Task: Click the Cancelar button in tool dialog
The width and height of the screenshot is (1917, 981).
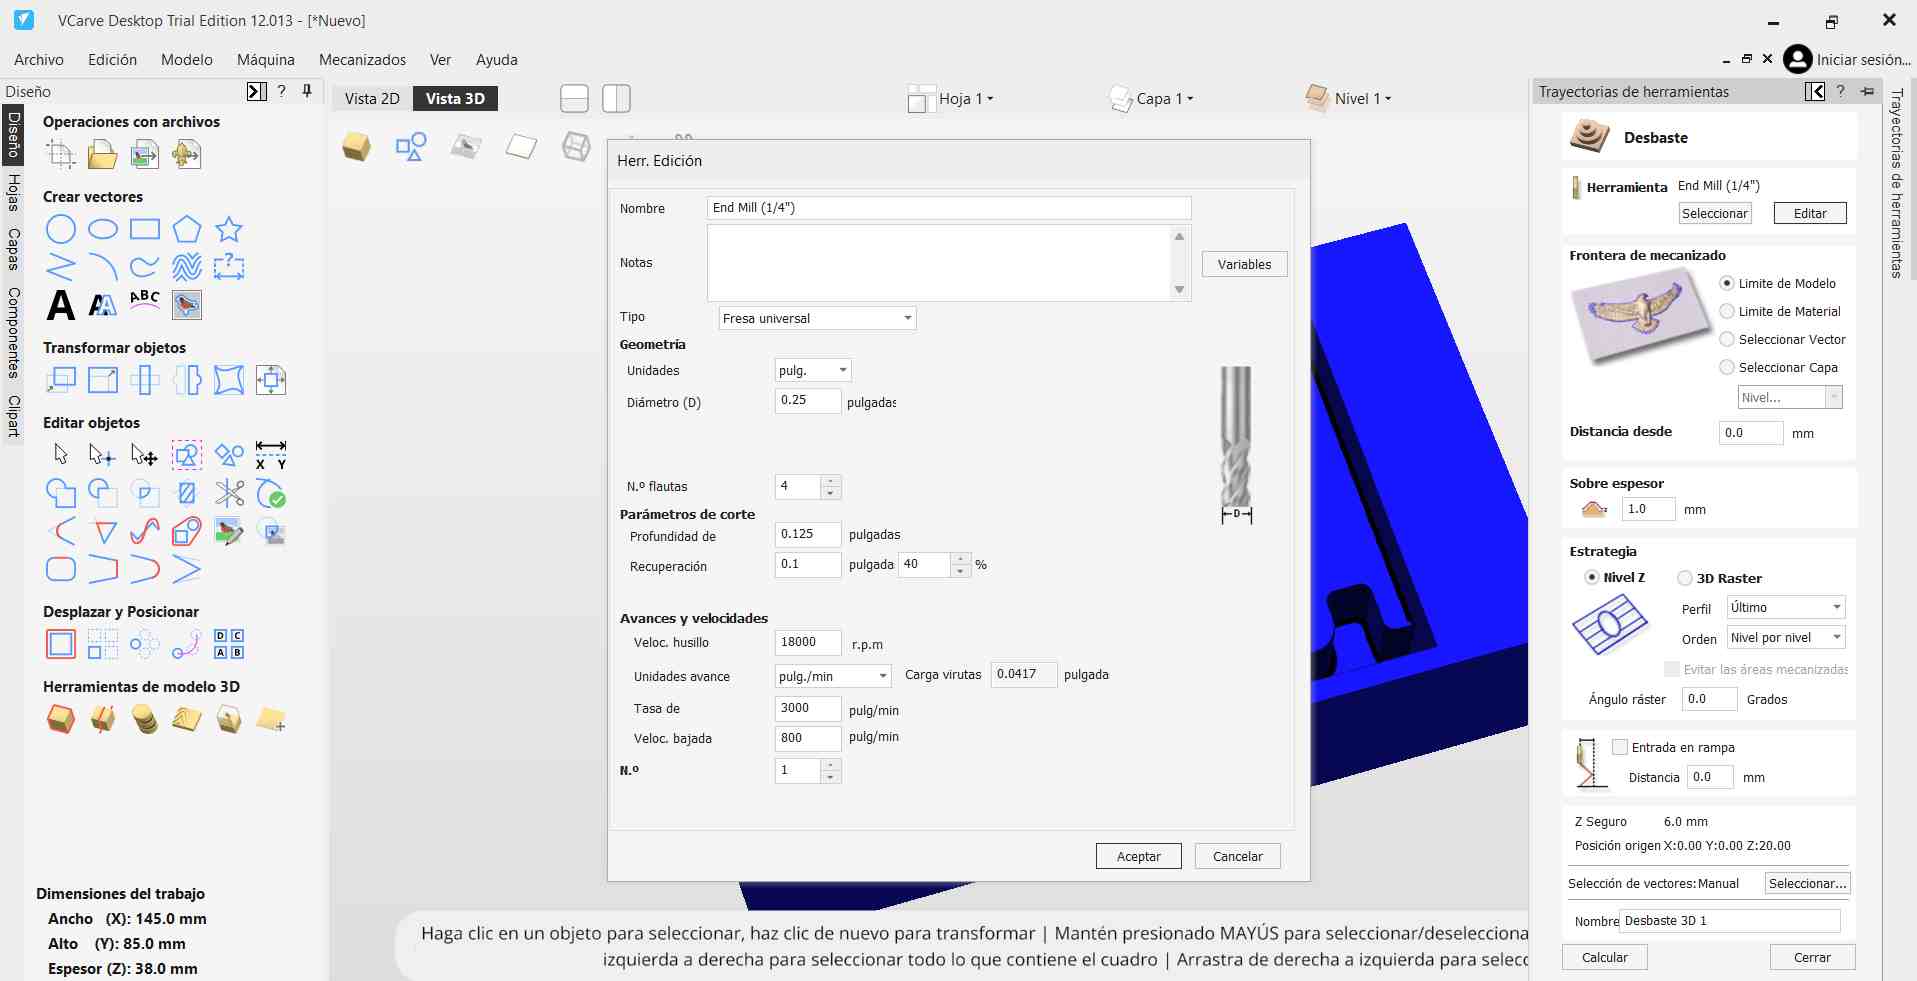Action: click(1237, 856)
